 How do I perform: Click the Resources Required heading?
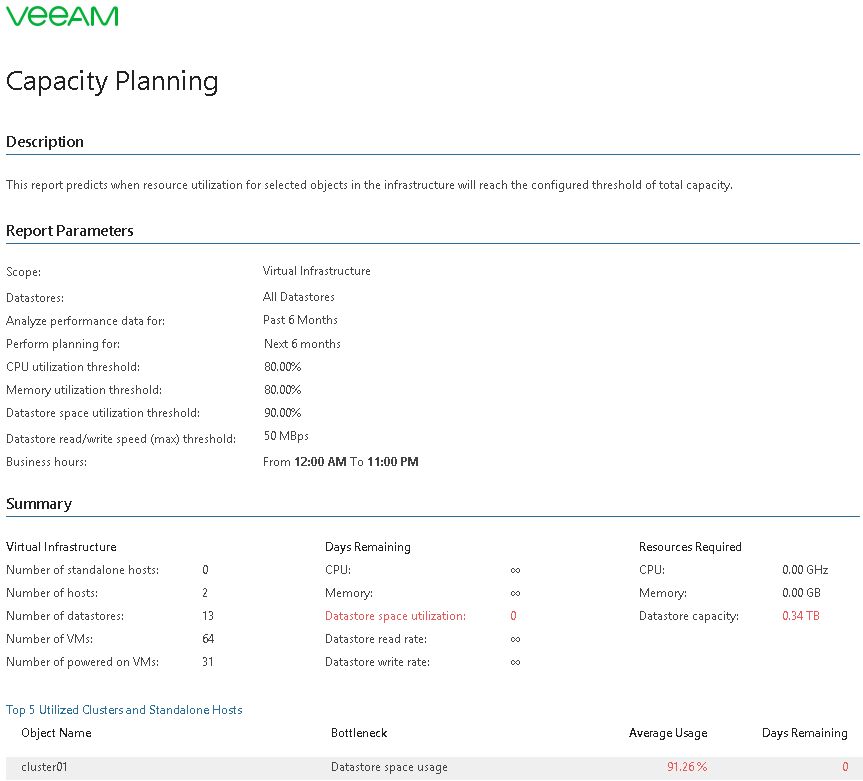[x=690, y=547]
